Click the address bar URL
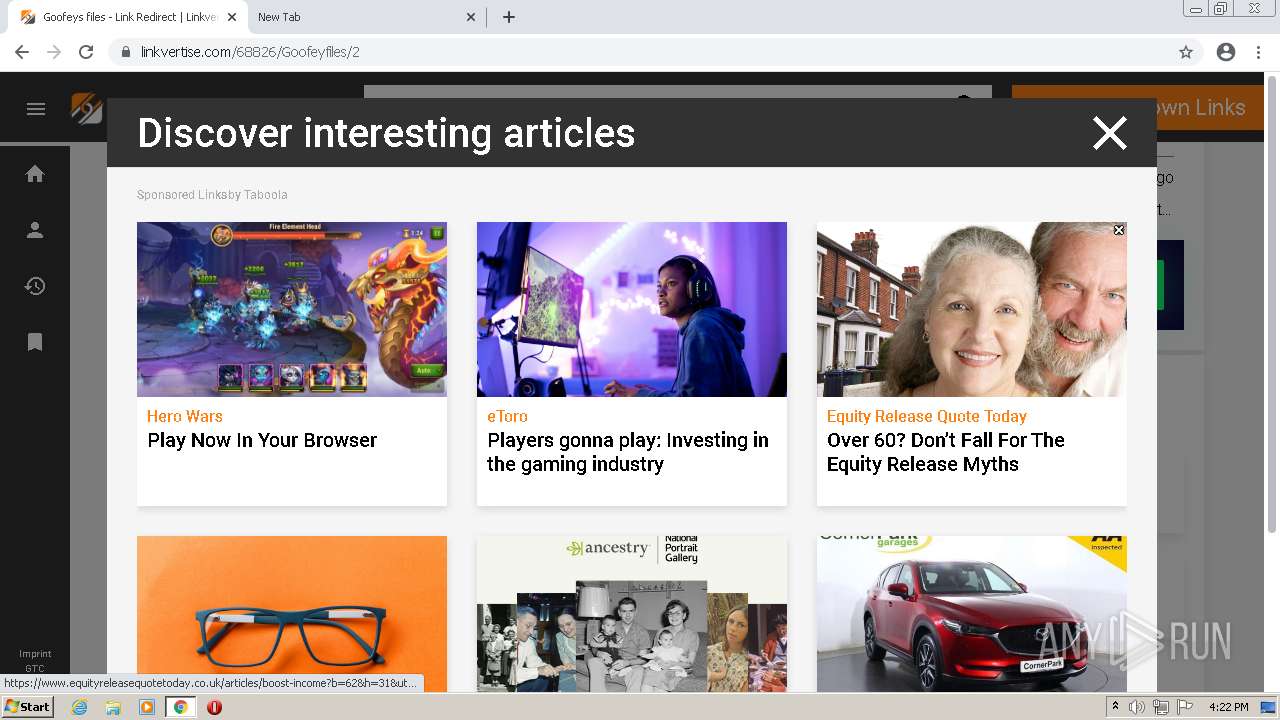Image resolution: width=1280 pixels, height=720 pixels. click(250, 52)
